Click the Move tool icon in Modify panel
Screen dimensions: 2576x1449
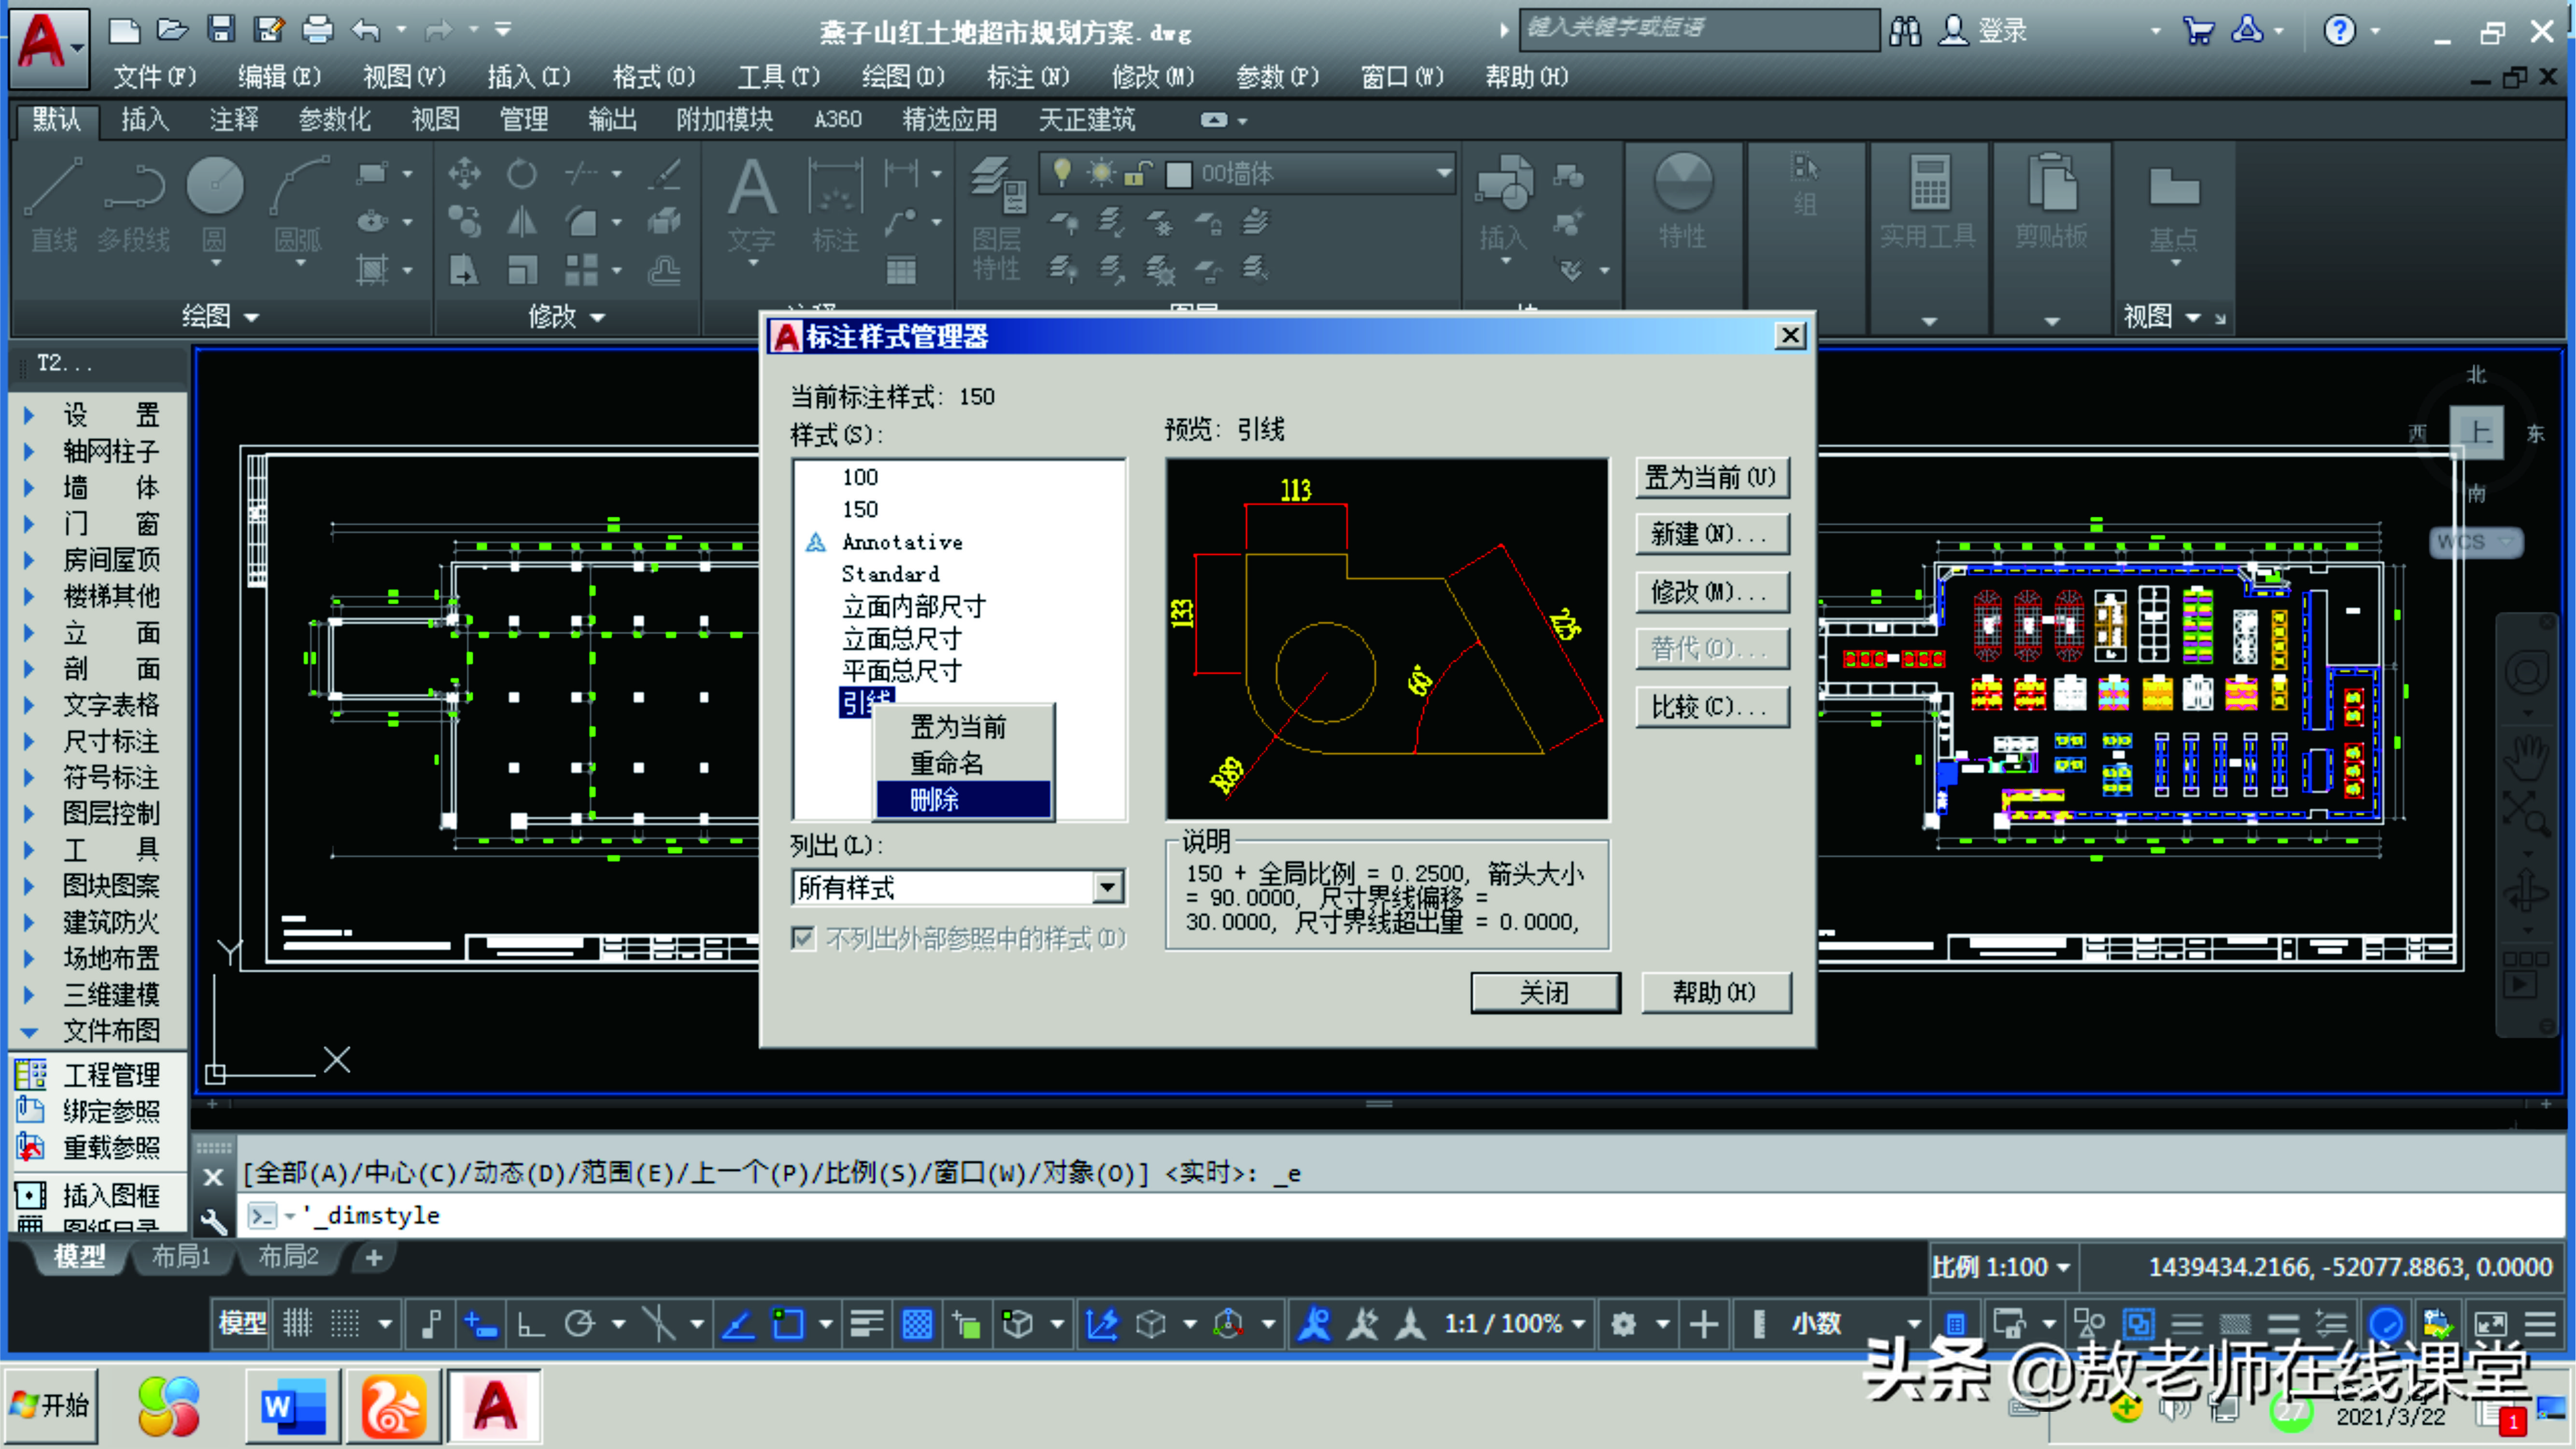pos(464,174)
